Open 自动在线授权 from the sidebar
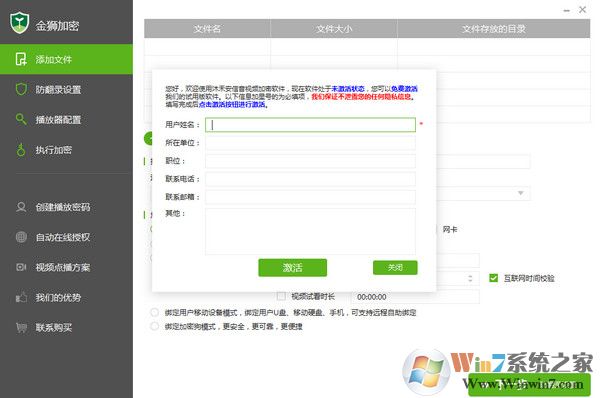 coord(66,237)
